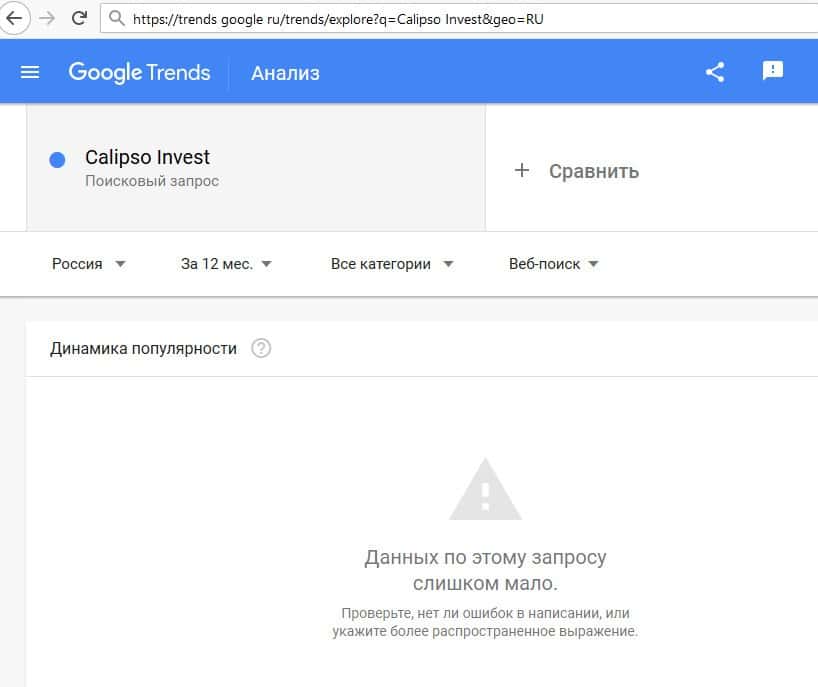Reload the page with refresh icon
This screenshot has height=687, width=818.
[79, 18]
